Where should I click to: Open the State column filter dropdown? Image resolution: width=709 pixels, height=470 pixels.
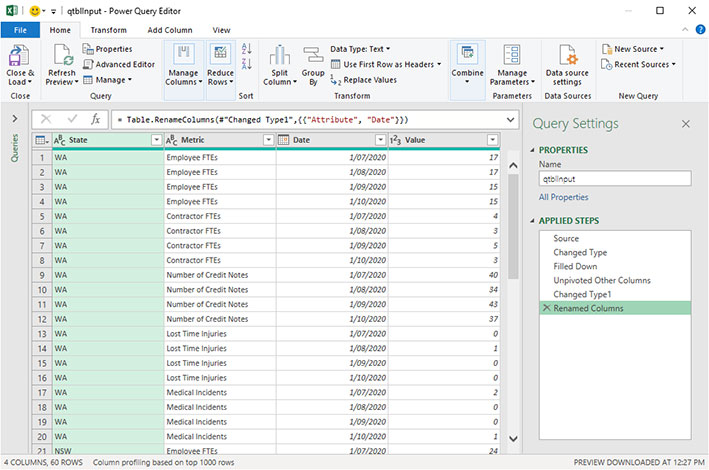click(x=156, y=140)
